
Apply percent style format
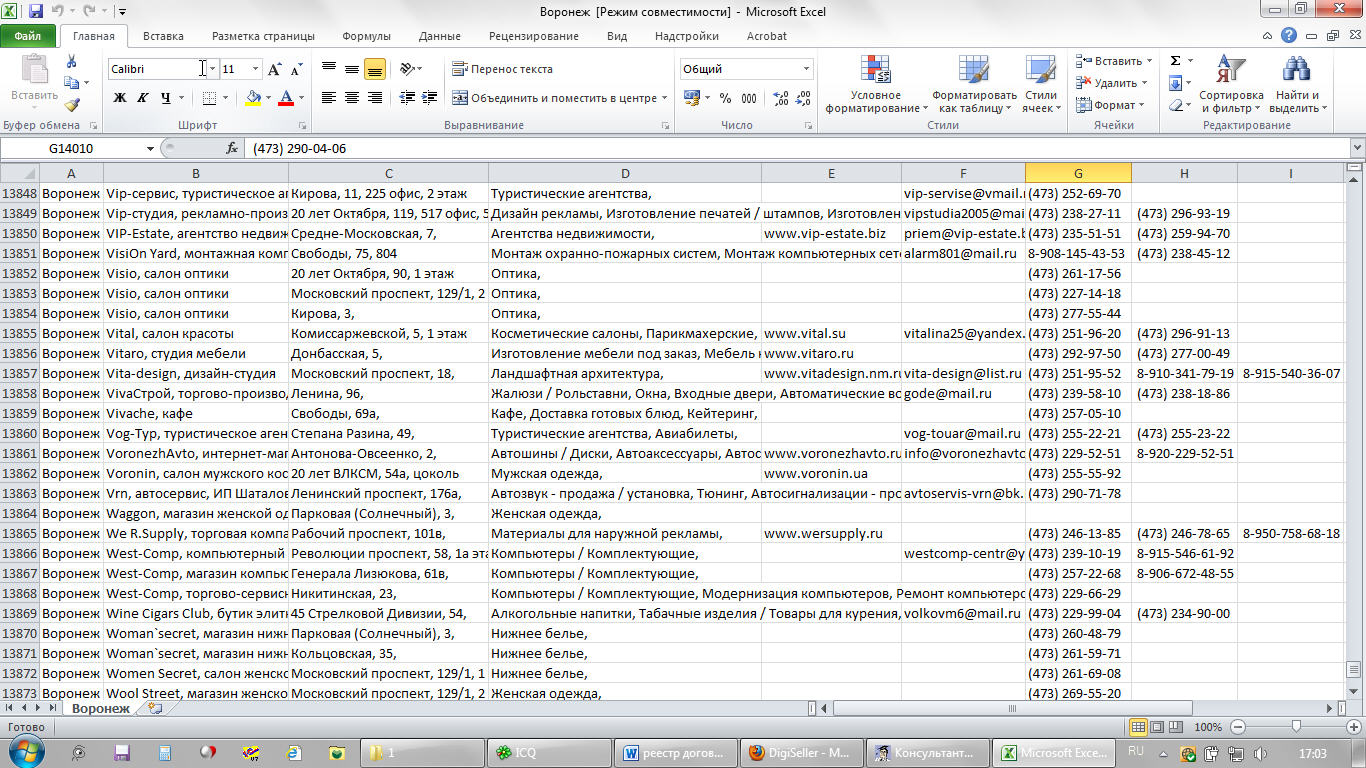coord(725,98)
